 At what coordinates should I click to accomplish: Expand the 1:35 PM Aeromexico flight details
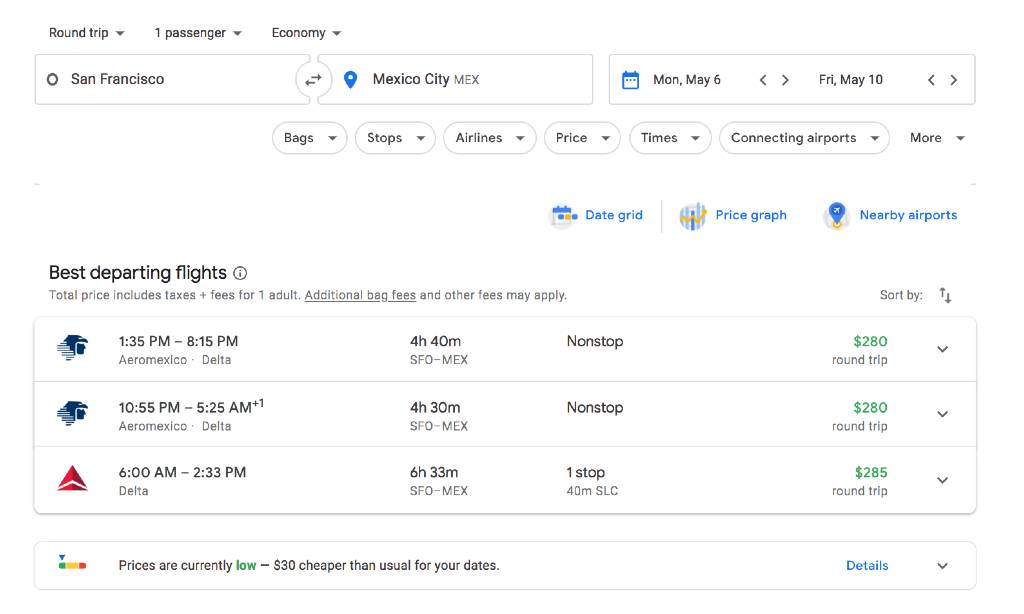[x=941, y=349]
